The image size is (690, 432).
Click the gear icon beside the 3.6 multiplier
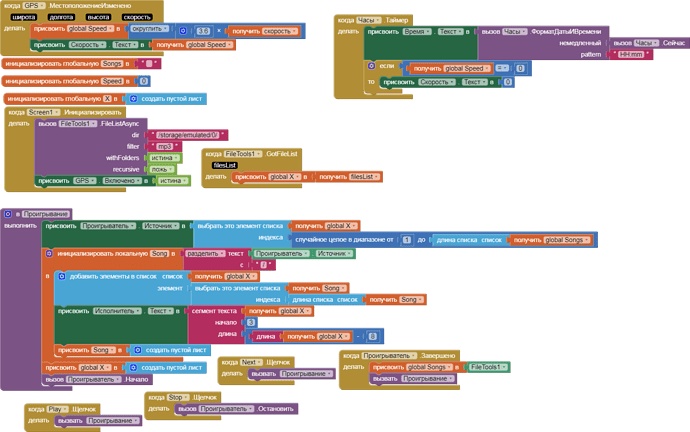(184, 31)
